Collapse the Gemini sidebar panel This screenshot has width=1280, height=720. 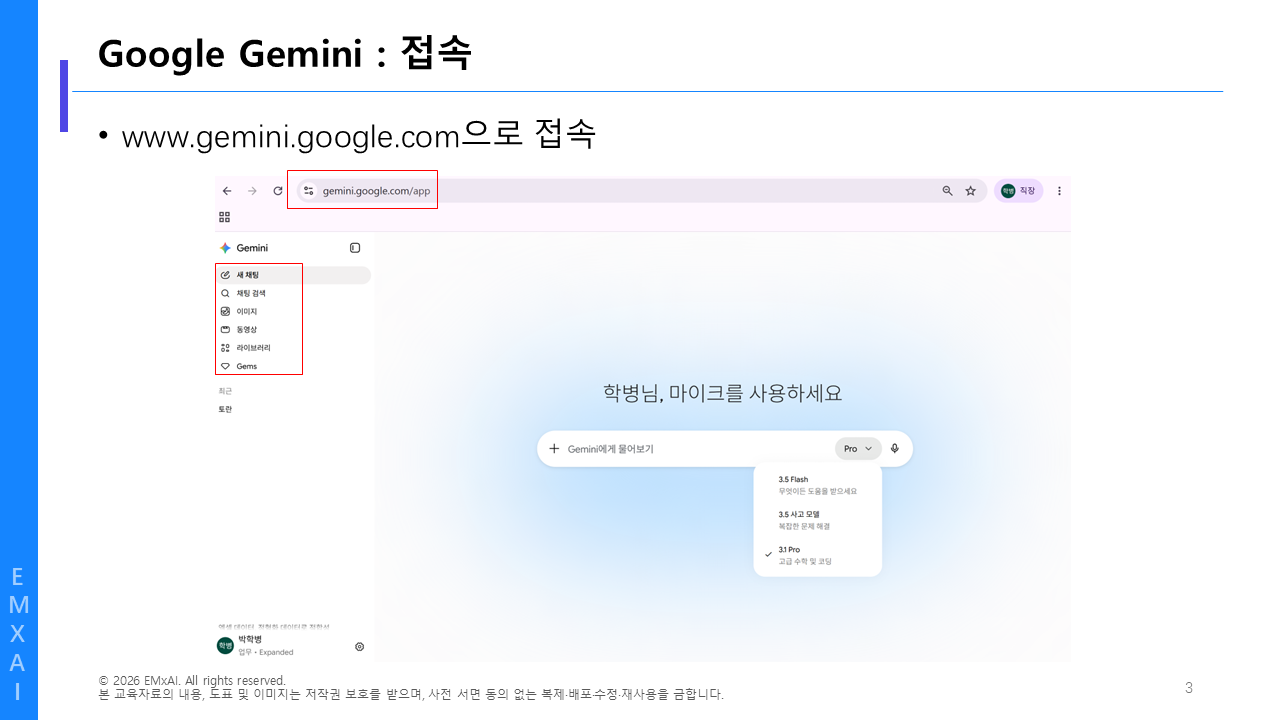coord(355,248)
